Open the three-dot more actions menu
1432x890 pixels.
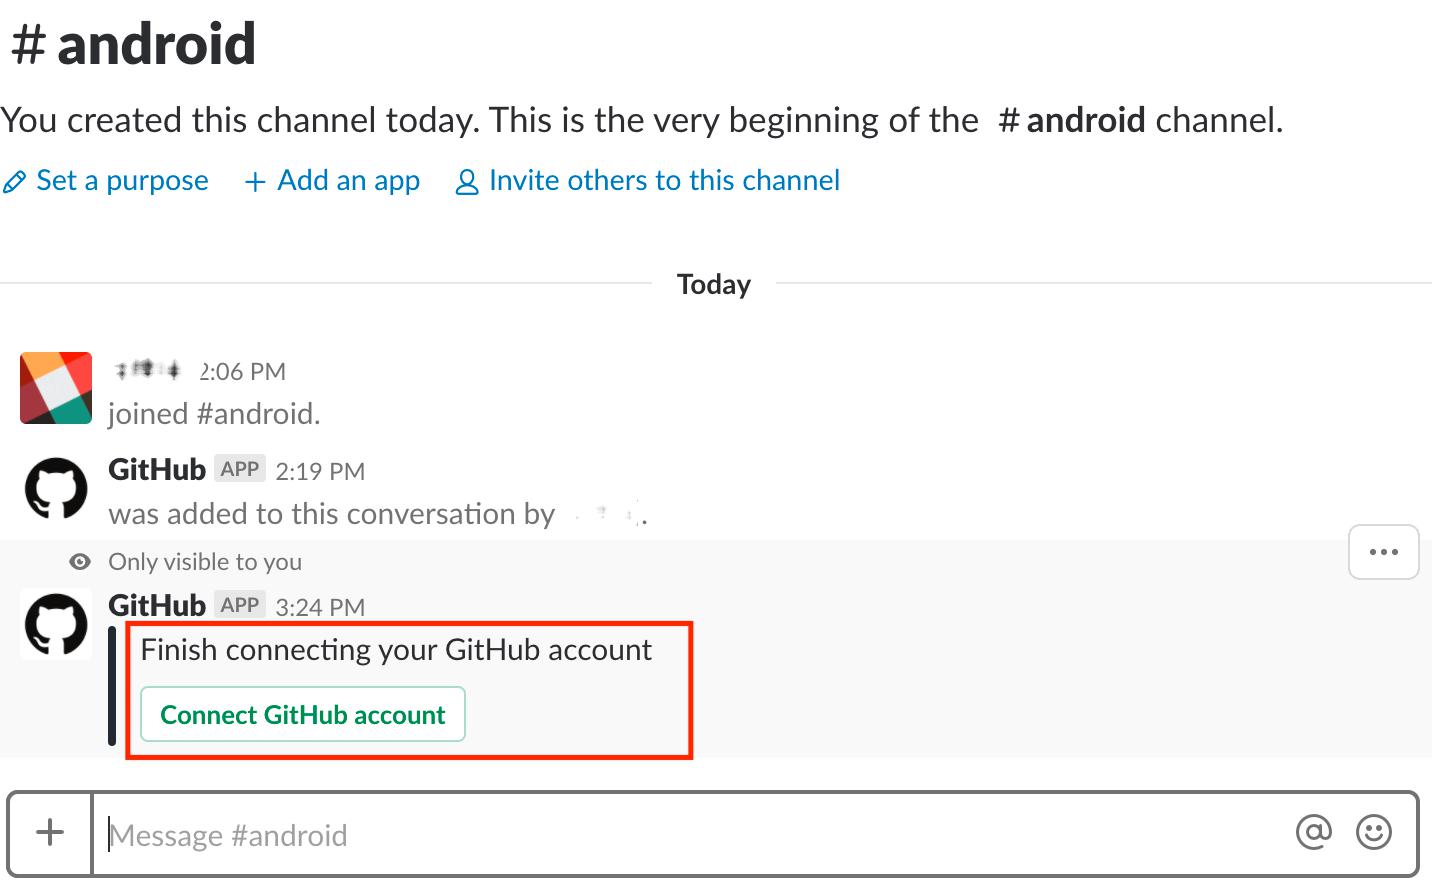[x=1383, y=552]
